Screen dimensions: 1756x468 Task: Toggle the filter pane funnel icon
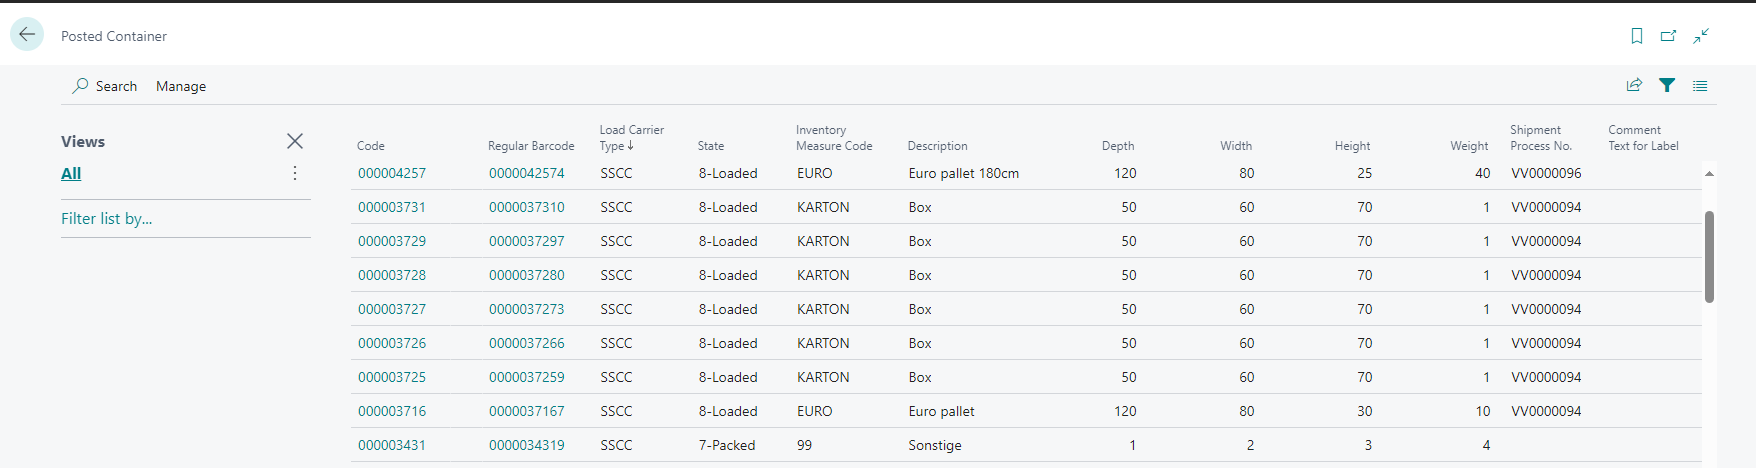(1667, 85)
